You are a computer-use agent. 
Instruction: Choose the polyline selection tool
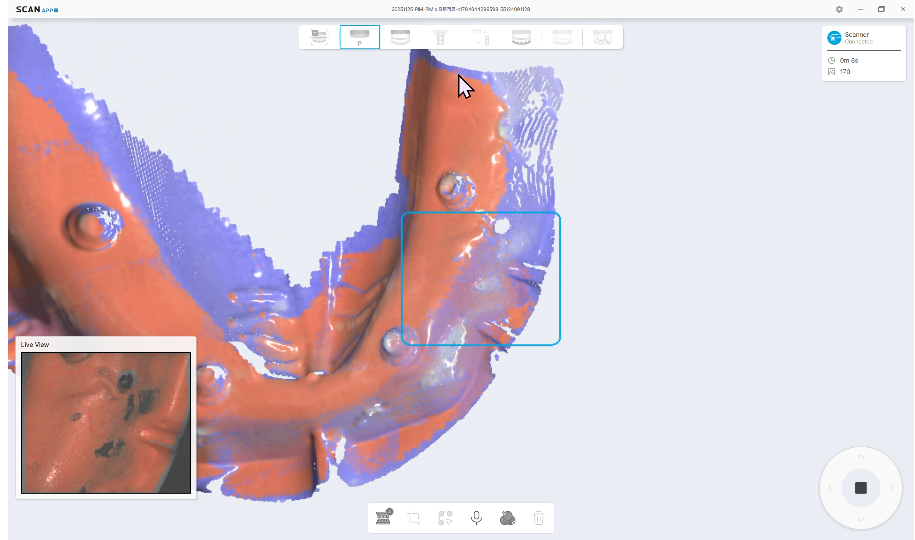(x=445, y=518)
